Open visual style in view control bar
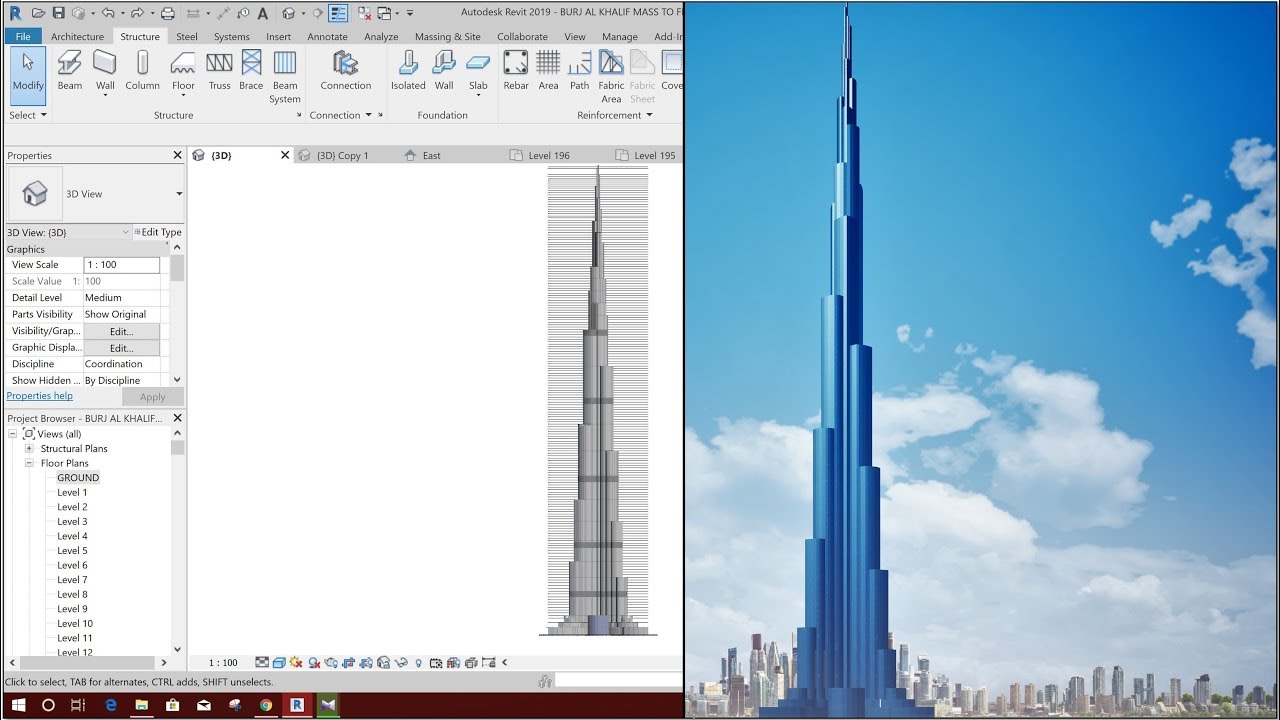The image size is (1280, 720). click(279, 662)
